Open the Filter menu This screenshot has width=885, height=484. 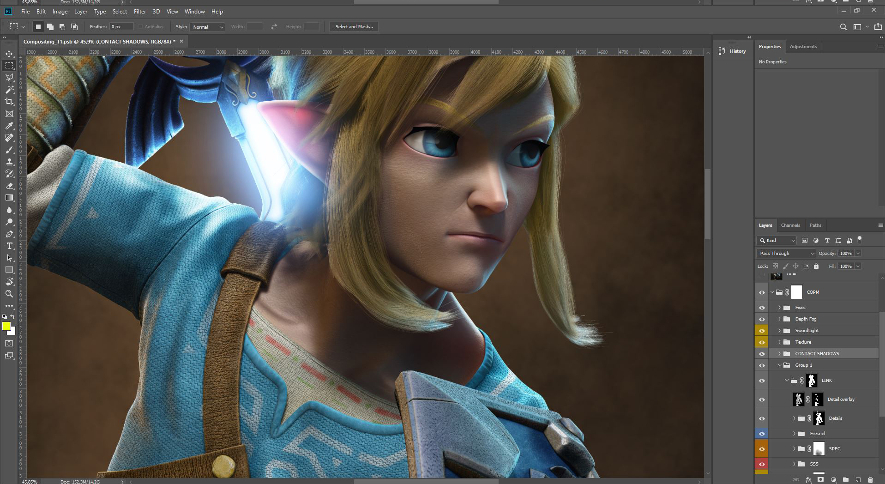(x=139, y=11)
